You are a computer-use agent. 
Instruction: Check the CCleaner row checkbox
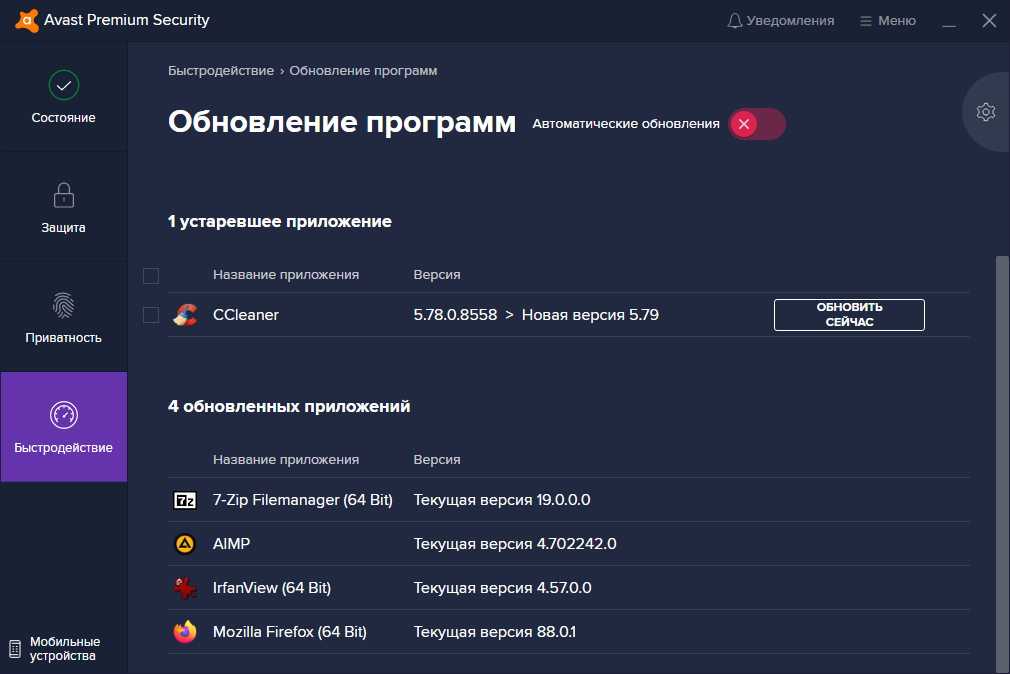click(x=151, y=315)
